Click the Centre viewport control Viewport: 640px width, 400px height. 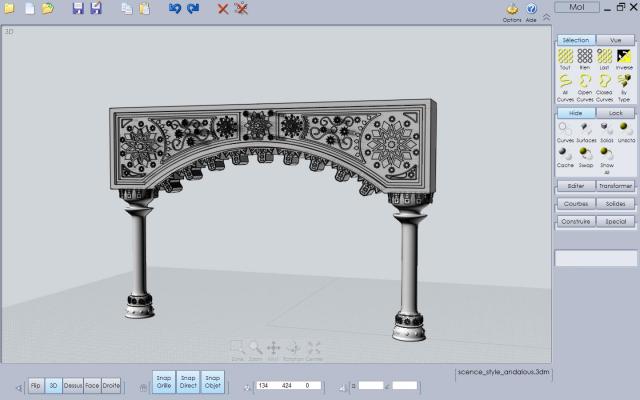pos(314,351)
